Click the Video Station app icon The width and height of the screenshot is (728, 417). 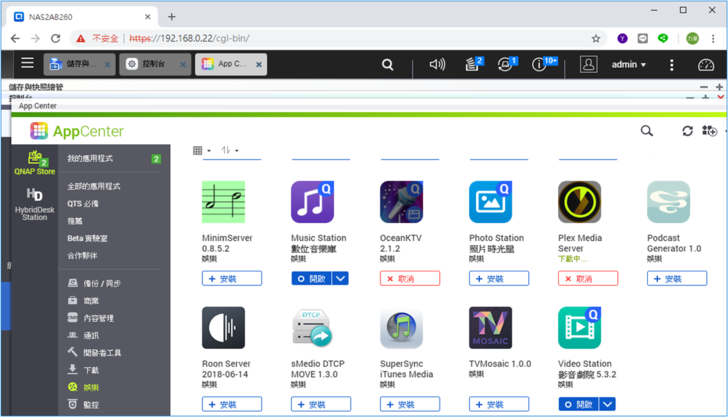pos(579,327)
